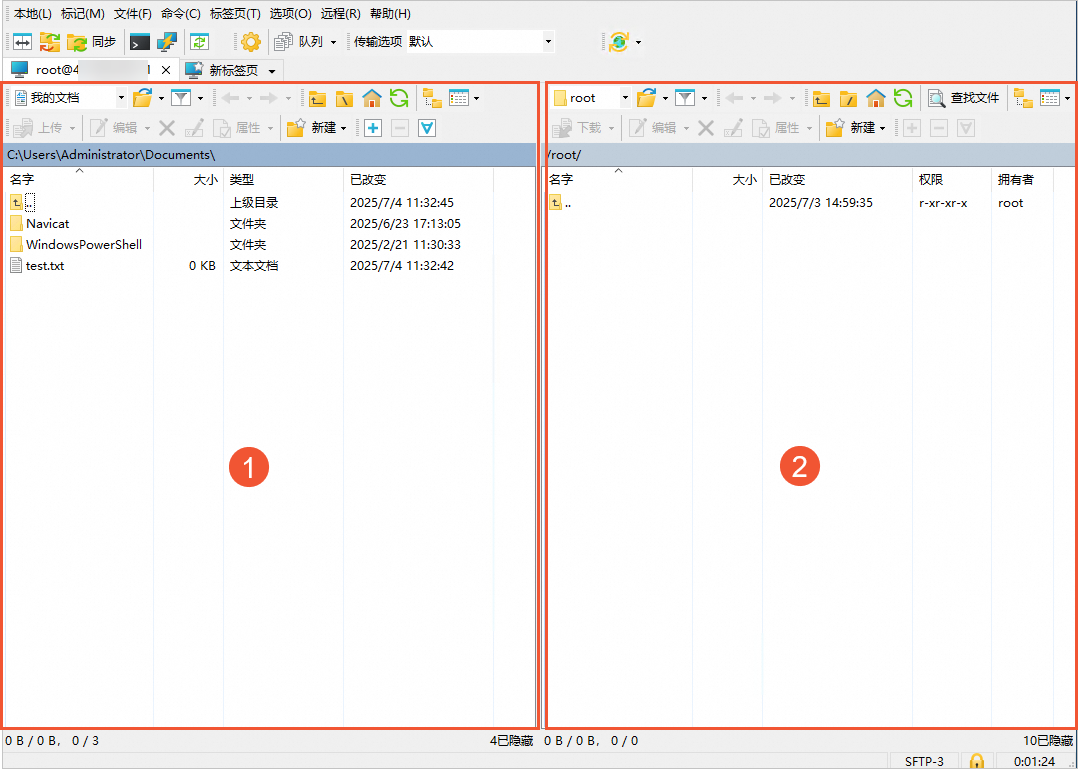Click 查找文件 find files button
Viewport: 1078px width, 769px height.
pos(964,98)
